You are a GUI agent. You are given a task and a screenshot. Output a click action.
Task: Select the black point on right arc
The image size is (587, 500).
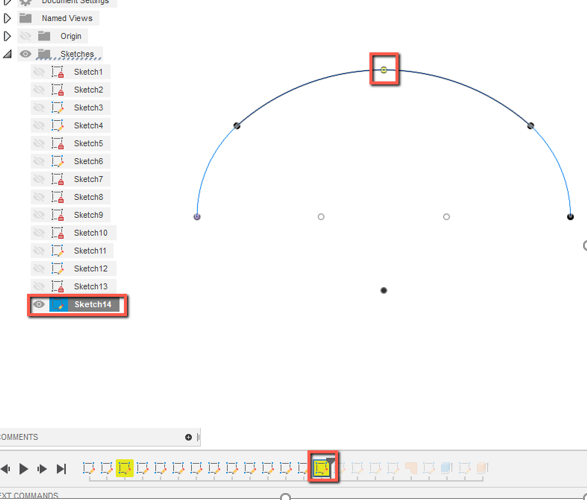coord(530,125)
